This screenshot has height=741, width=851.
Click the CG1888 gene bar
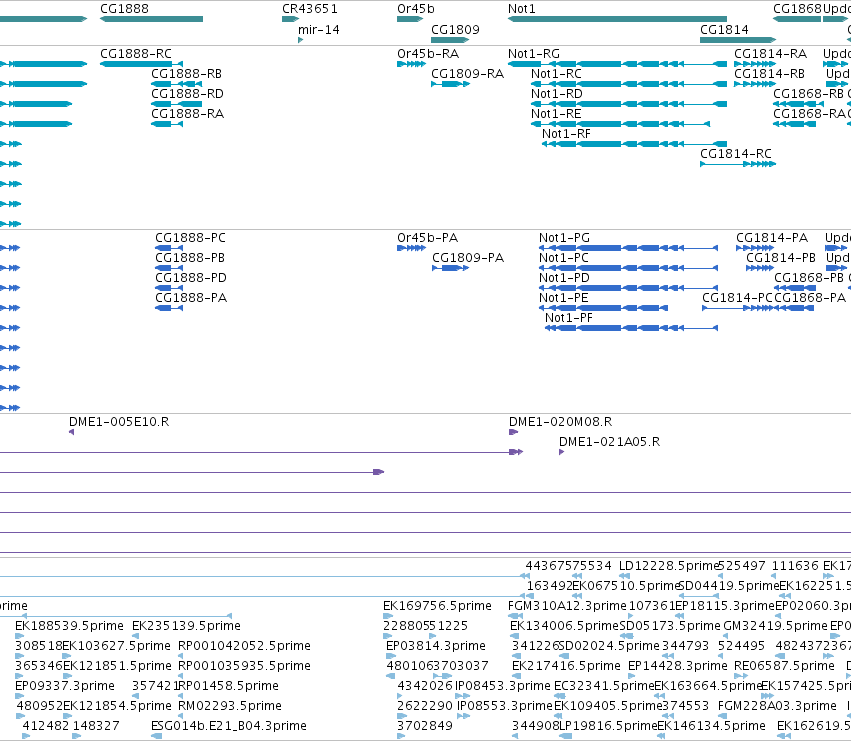(x=151, y=19)
